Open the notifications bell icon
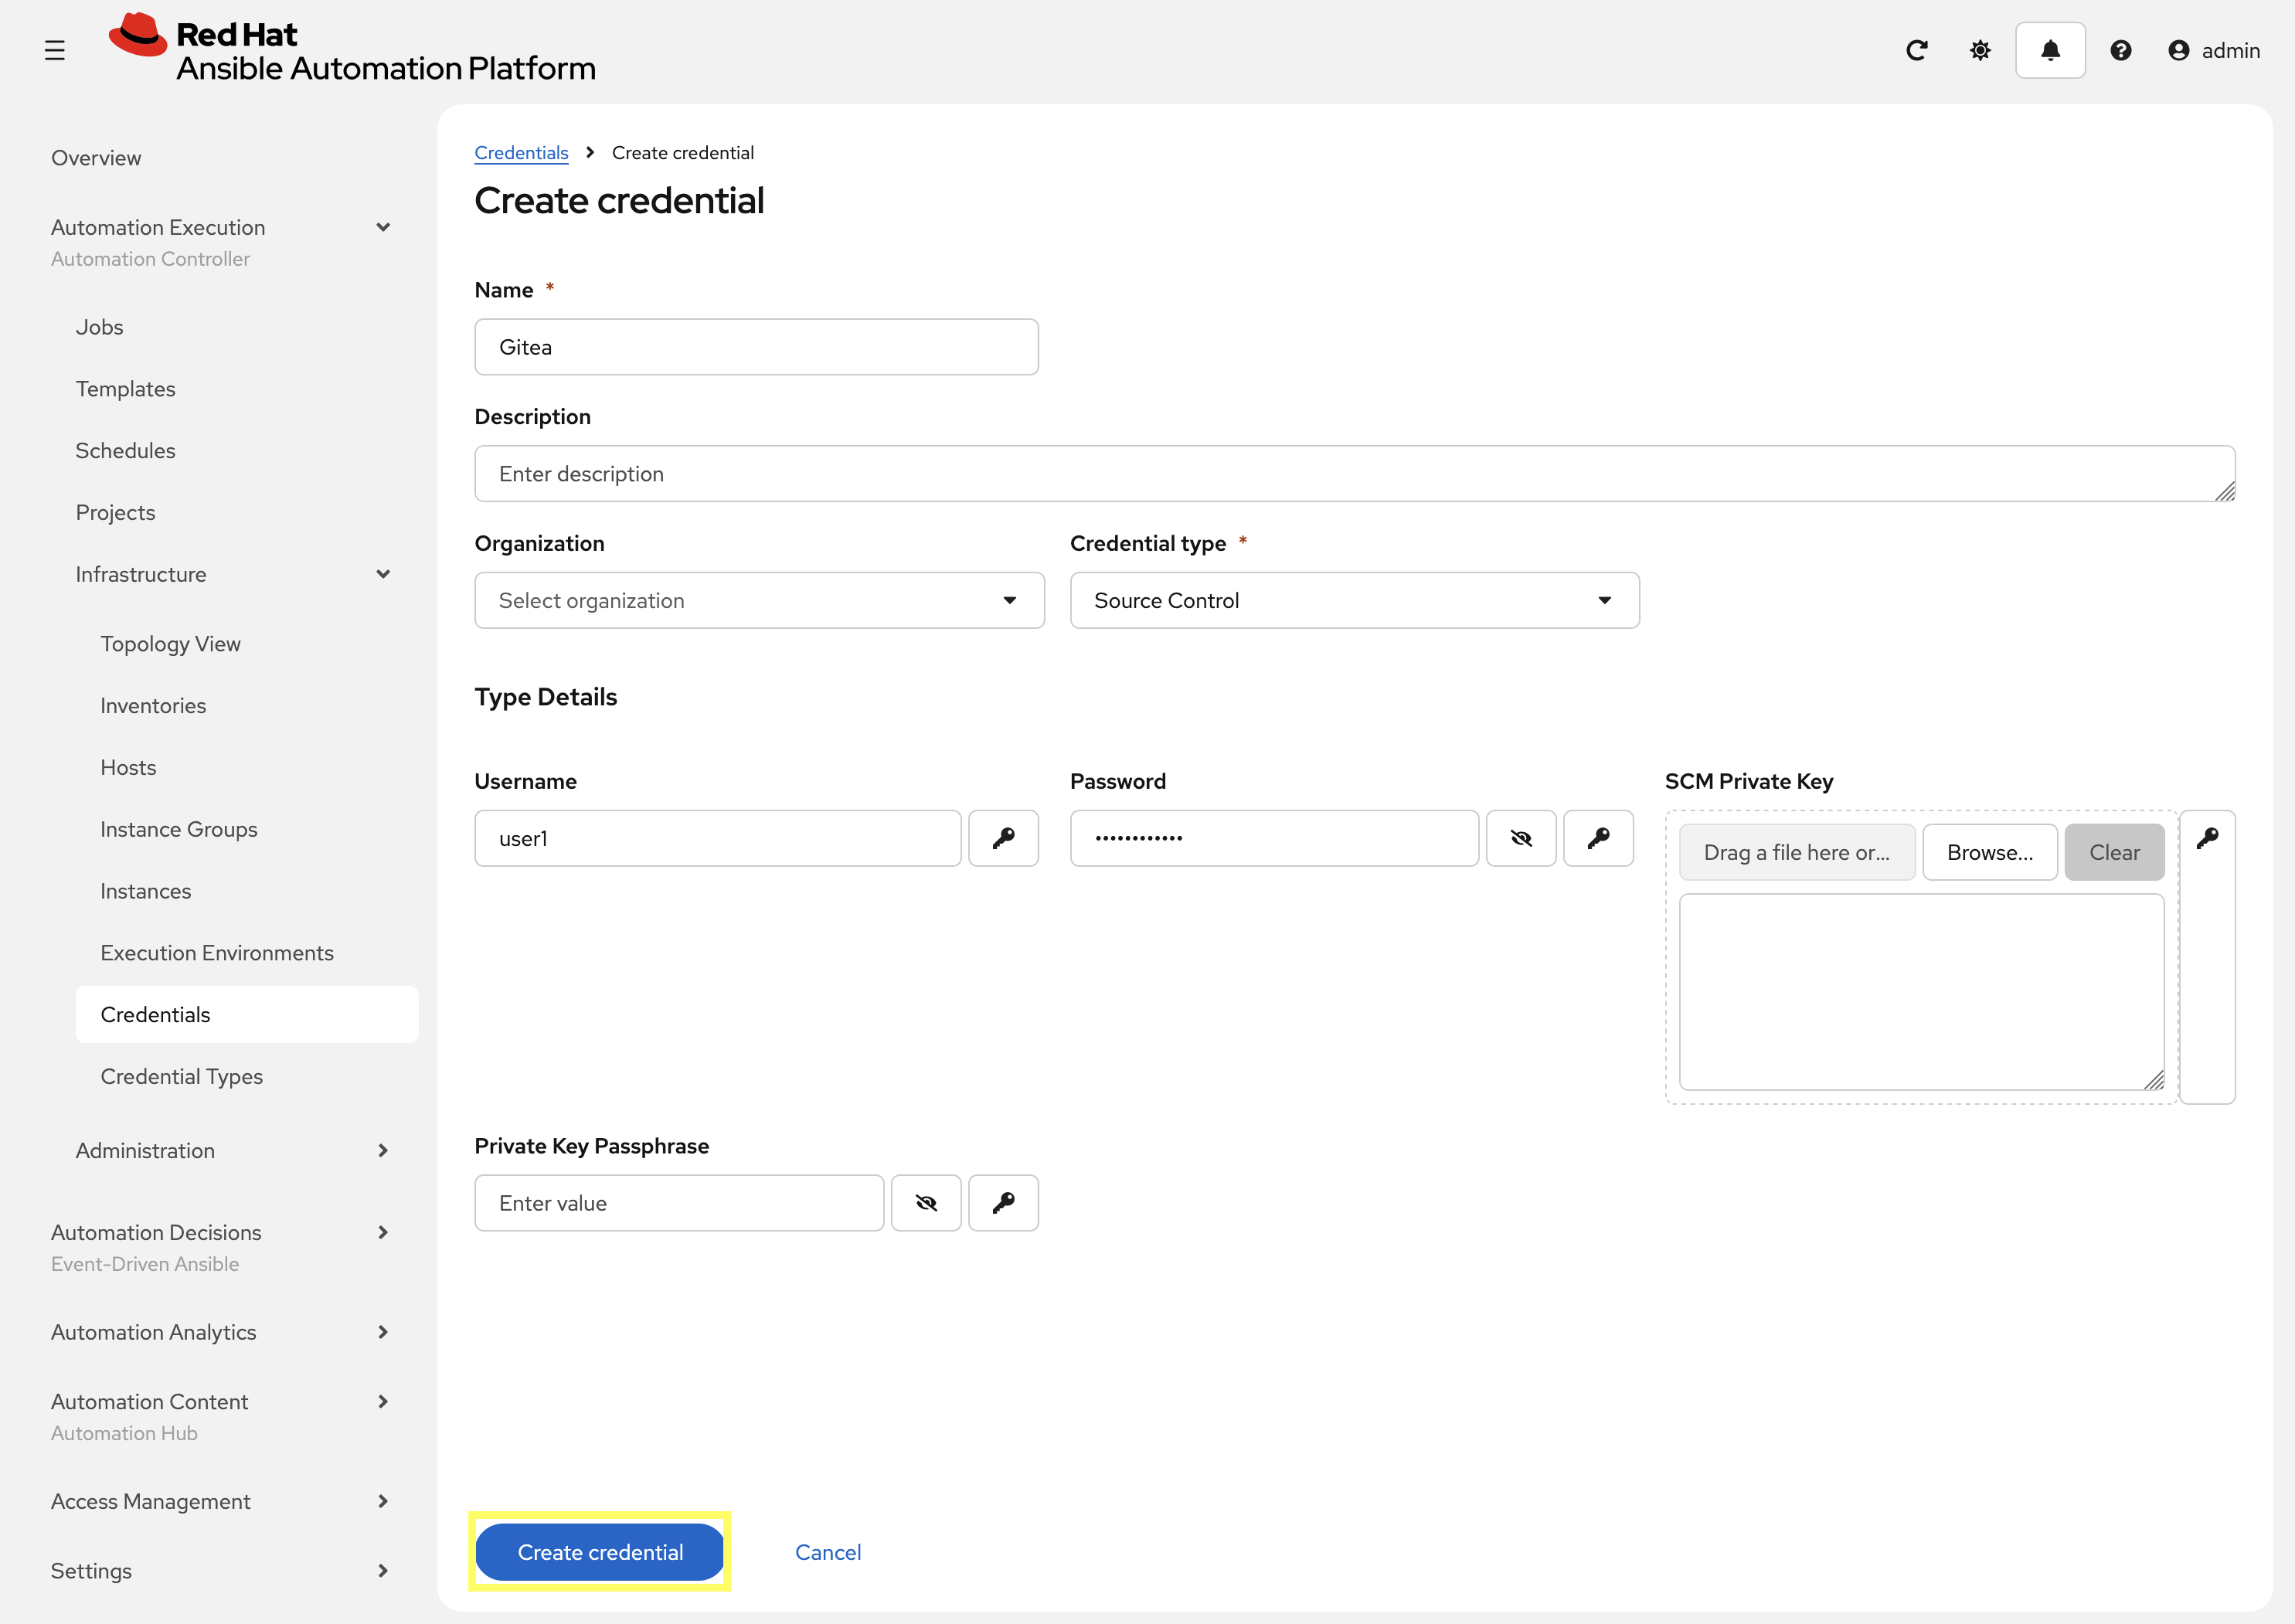 (2049, 49)
